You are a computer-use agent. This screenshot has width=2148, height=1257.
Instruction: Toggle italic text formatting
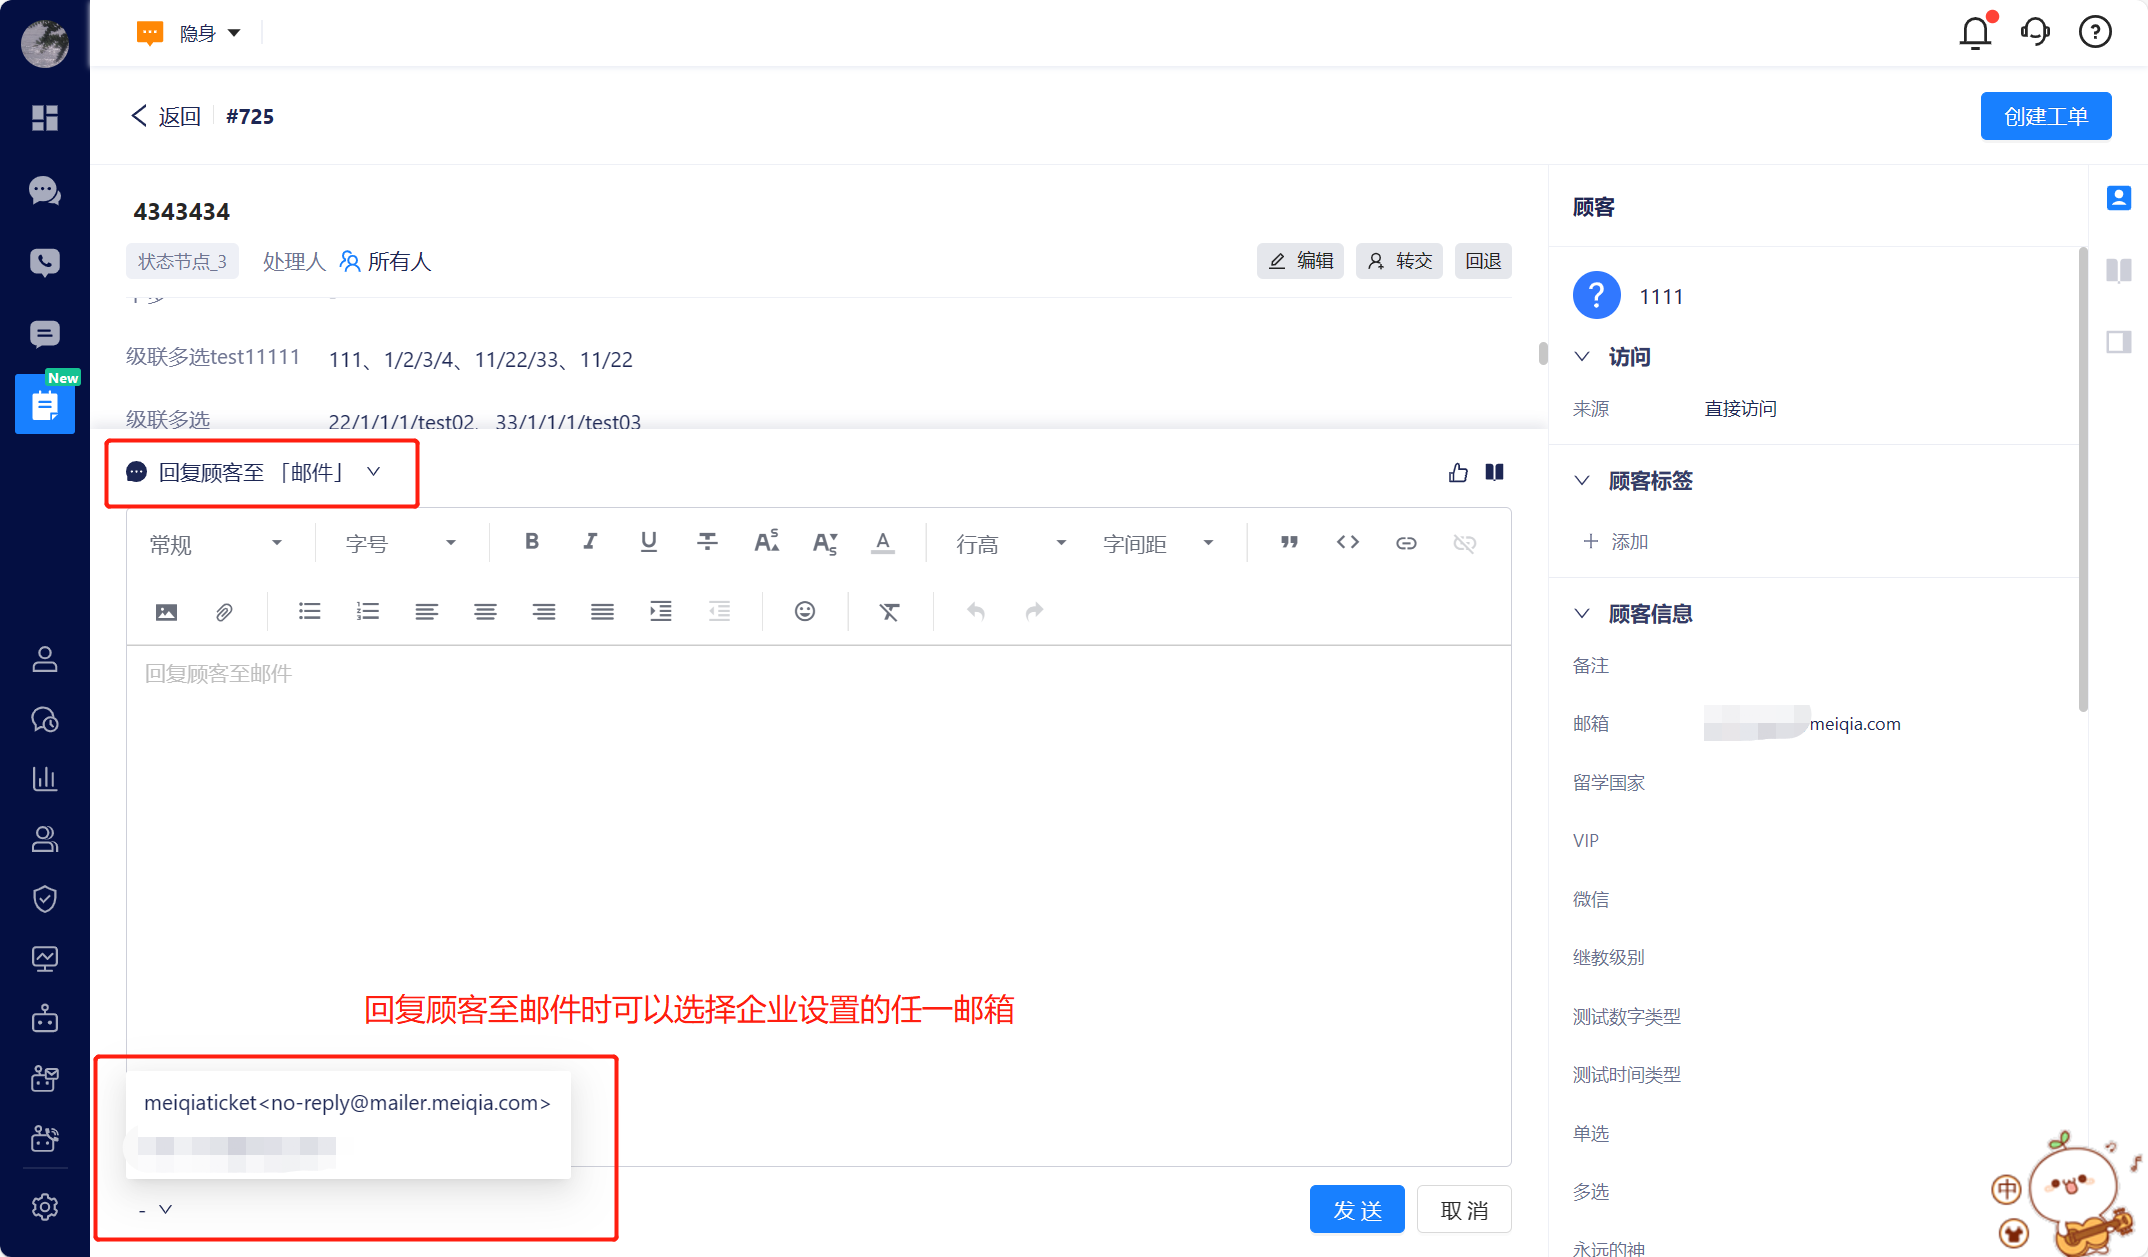(590, 542)
